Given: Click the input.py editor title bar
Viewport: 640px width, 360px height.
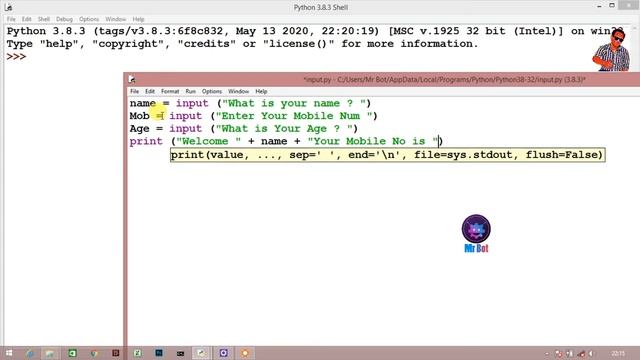Looking at the screenshot, I should pyautogui.click(x=383, y=79).
